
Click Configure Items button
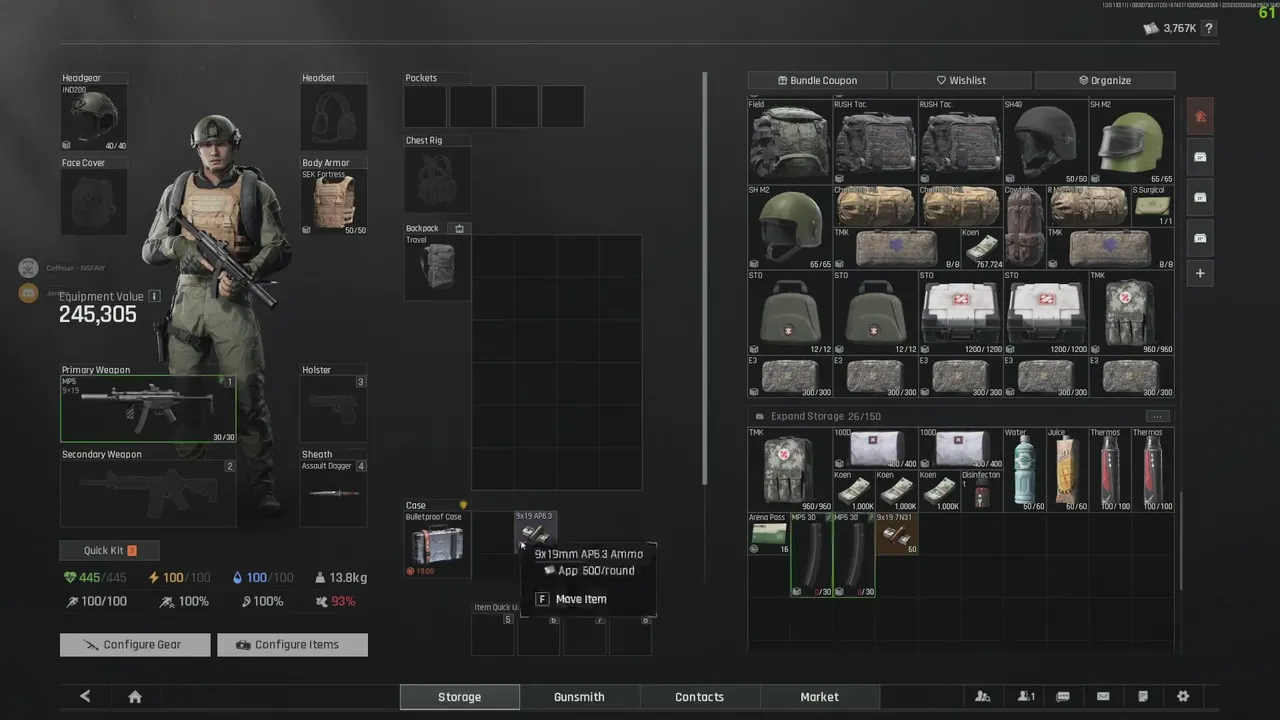coord(292,645)
